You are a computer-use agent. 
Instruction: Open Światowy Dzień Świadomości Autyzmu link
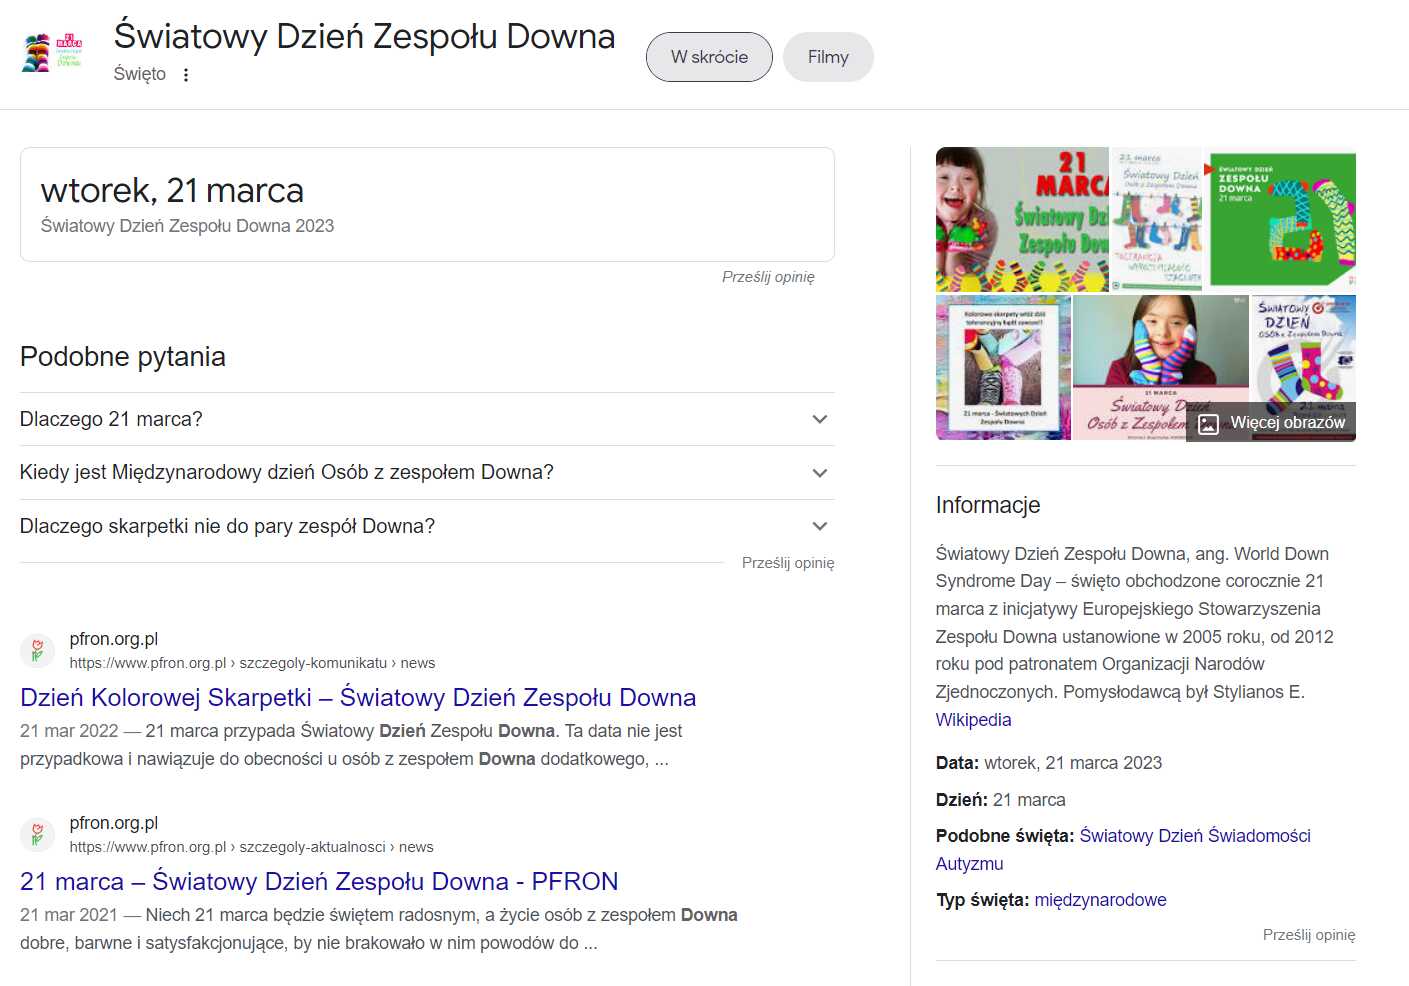click(x=1123, y=850)
